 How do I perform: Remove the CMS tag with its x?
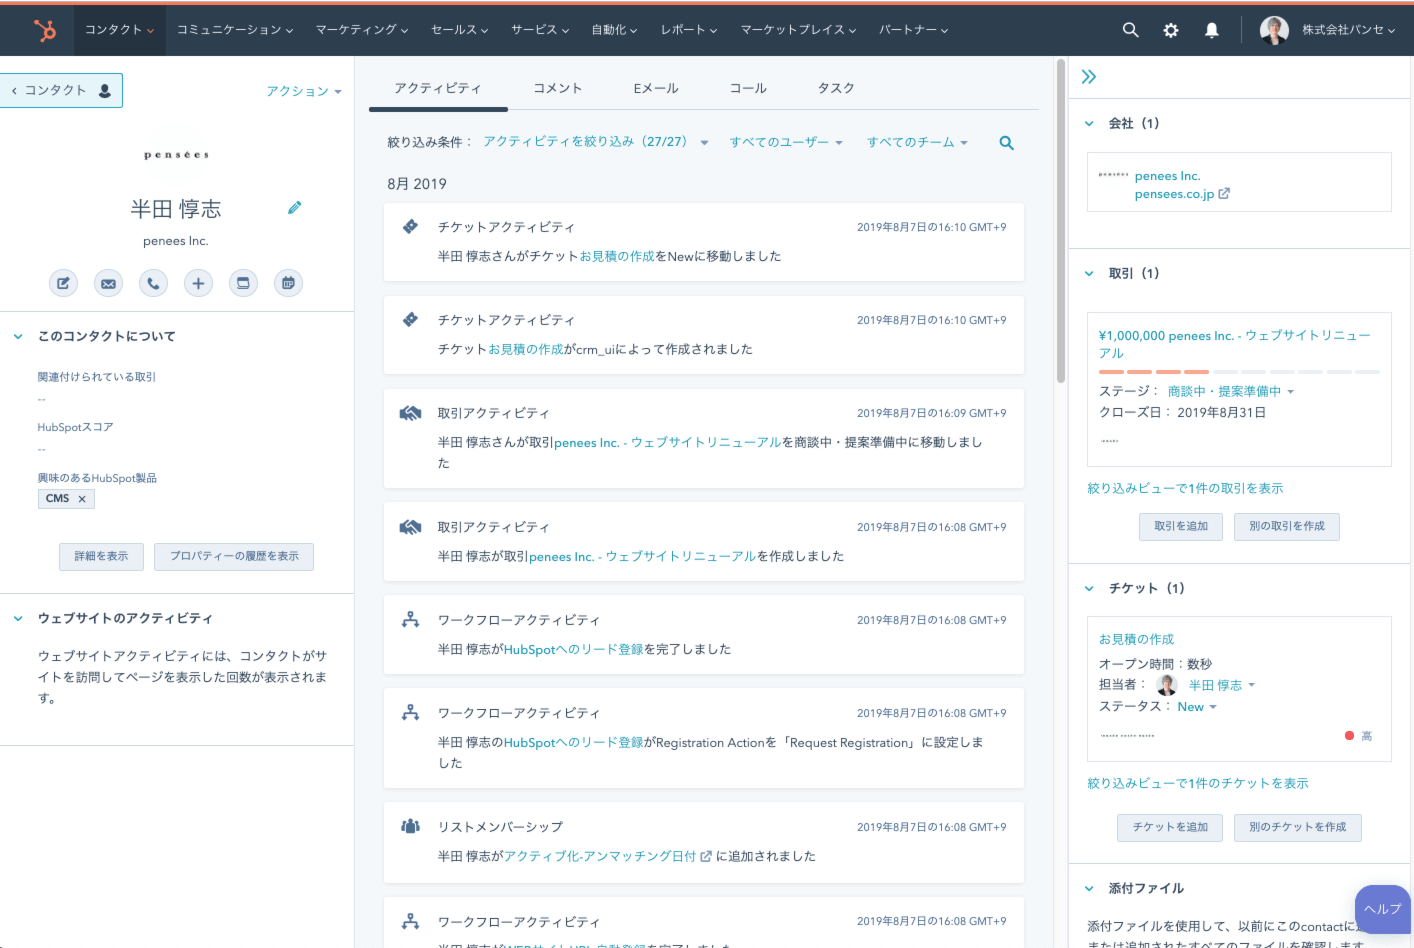82,499
